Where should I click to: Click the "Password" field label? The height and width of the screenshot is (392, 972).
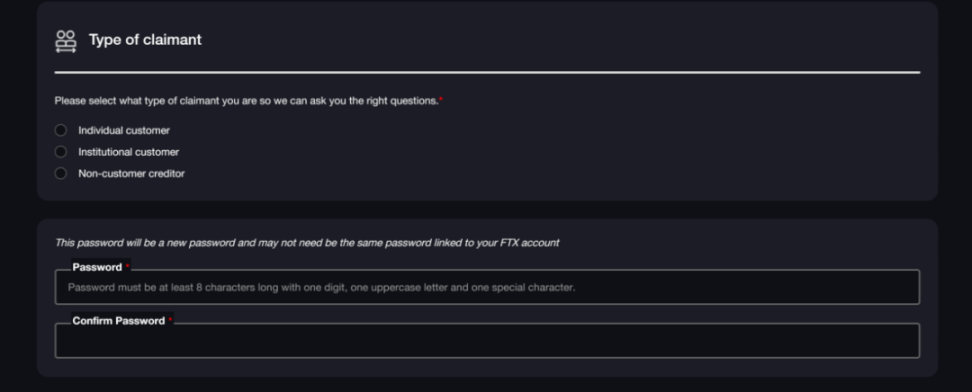click(97, 267)
